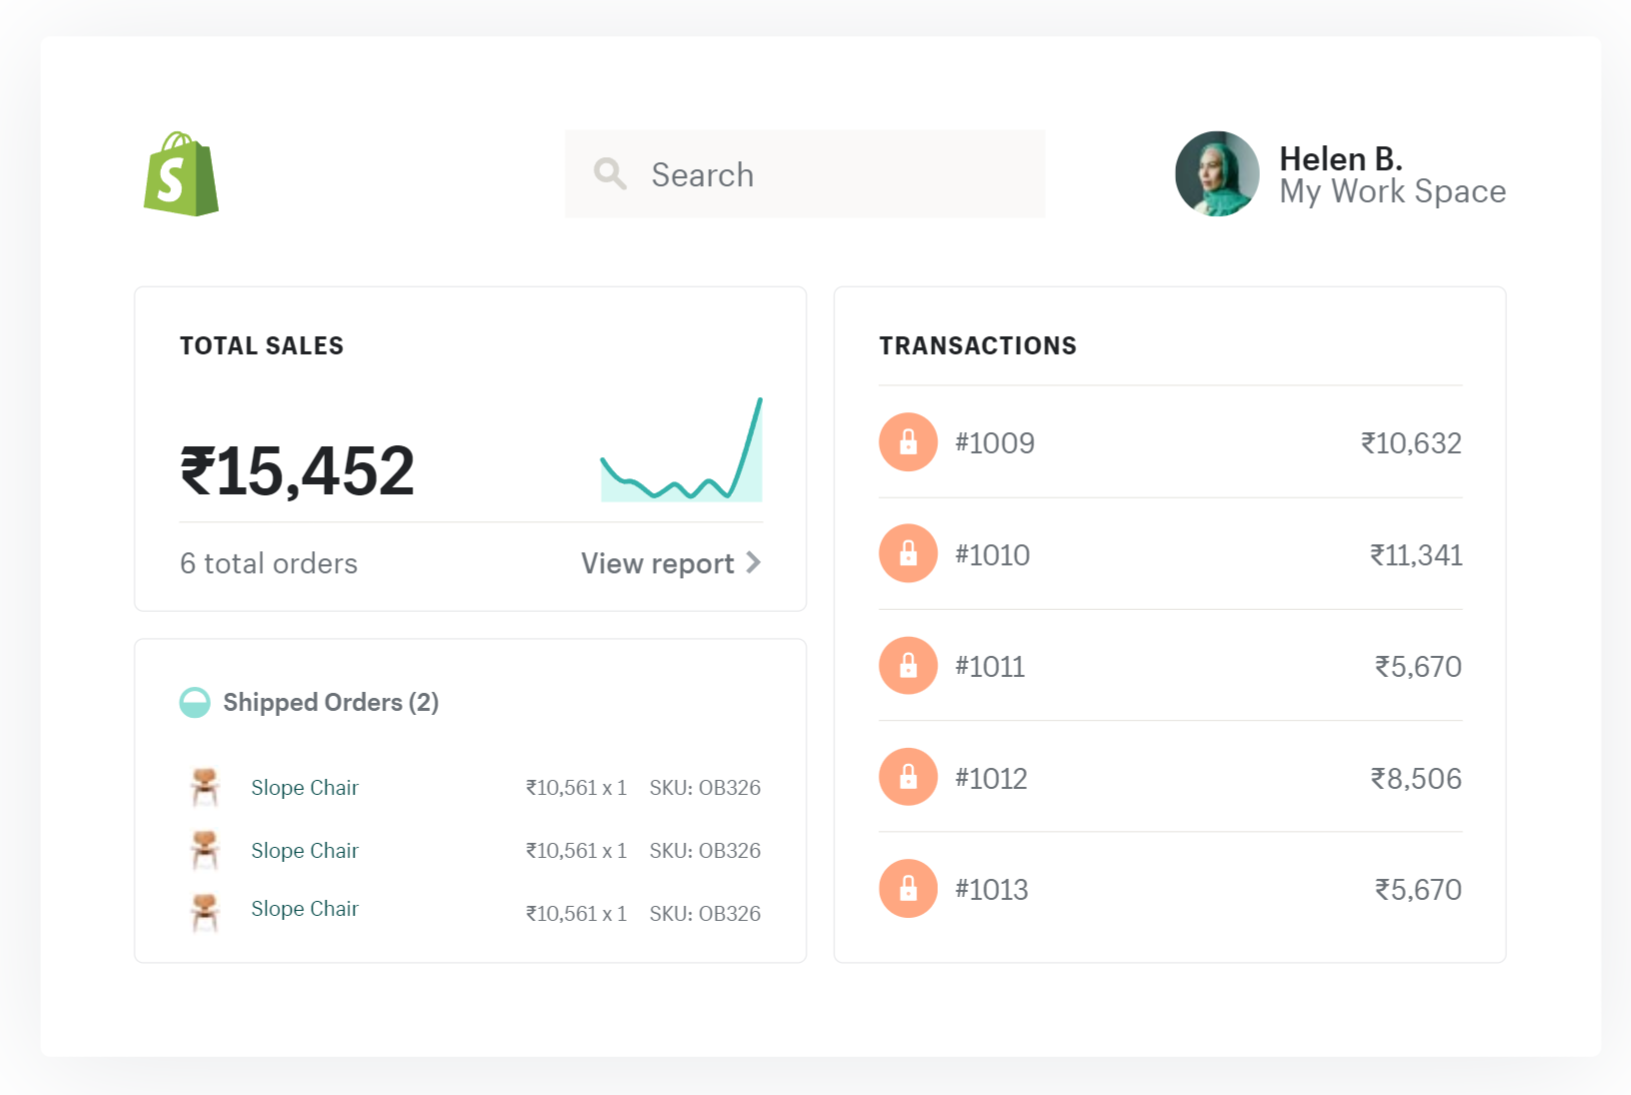Viewport: 1631px width, 1095px height.
Task: Click the lock icon for transaction #1011
Action: coord(908,665)
